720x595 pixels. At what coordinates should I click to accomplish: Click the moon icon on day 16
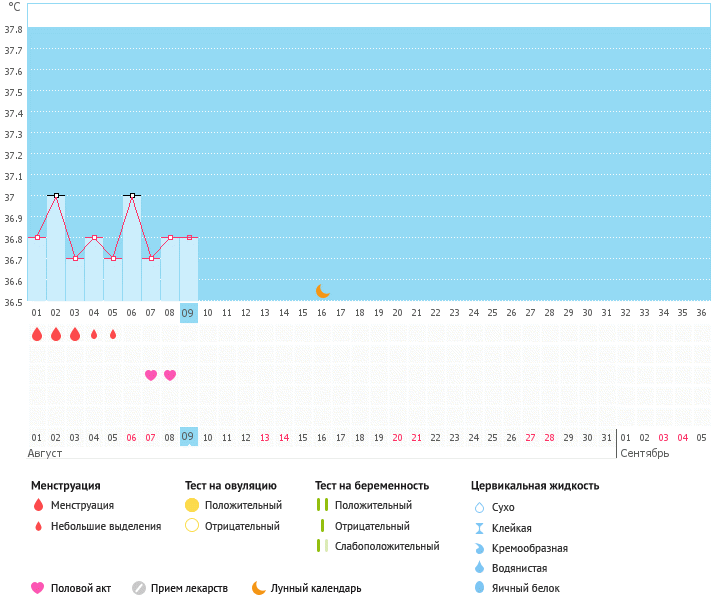pos(322,291)
